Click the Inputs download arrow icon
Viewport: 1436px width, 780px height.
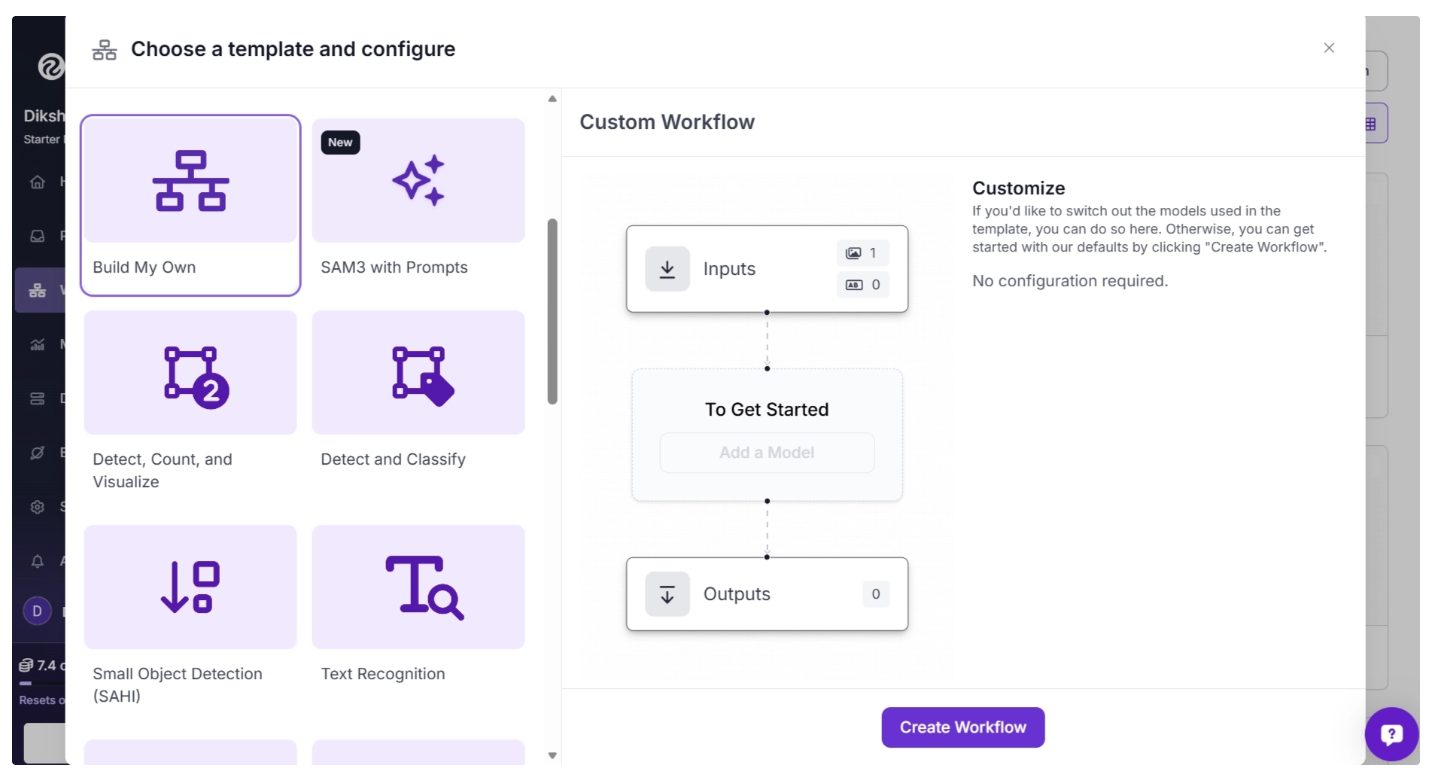pyautogui.click(x=667, y=269)
